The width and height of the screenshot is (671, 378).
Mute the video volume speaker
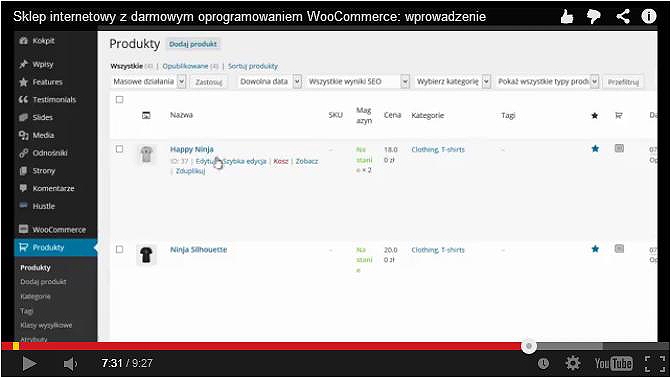tap(70, 364)
